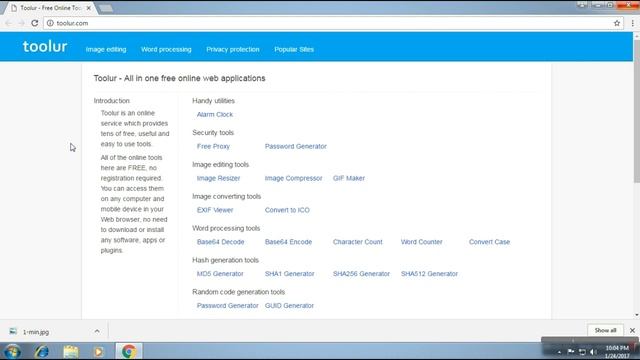This screenshot has width=640, height=360.
Task: Click the network tray icon
Action: coord(582,352)
